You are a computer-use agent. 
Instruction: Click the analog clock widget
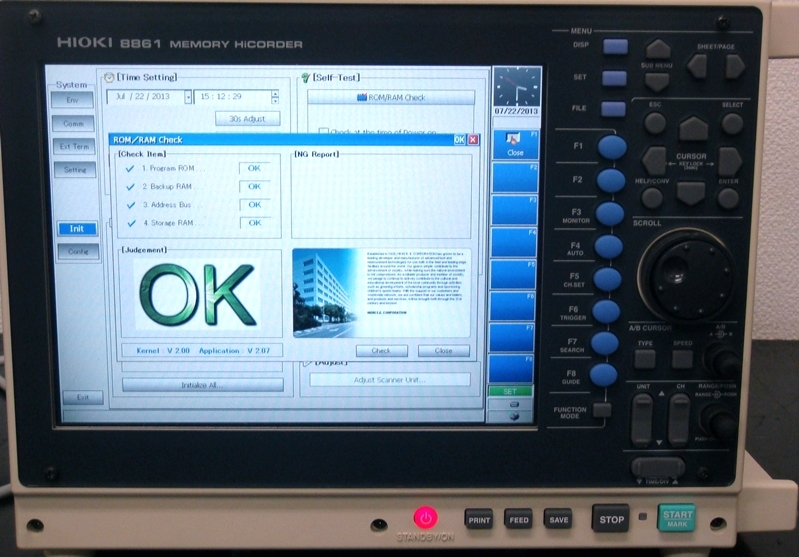click(517, 87)
